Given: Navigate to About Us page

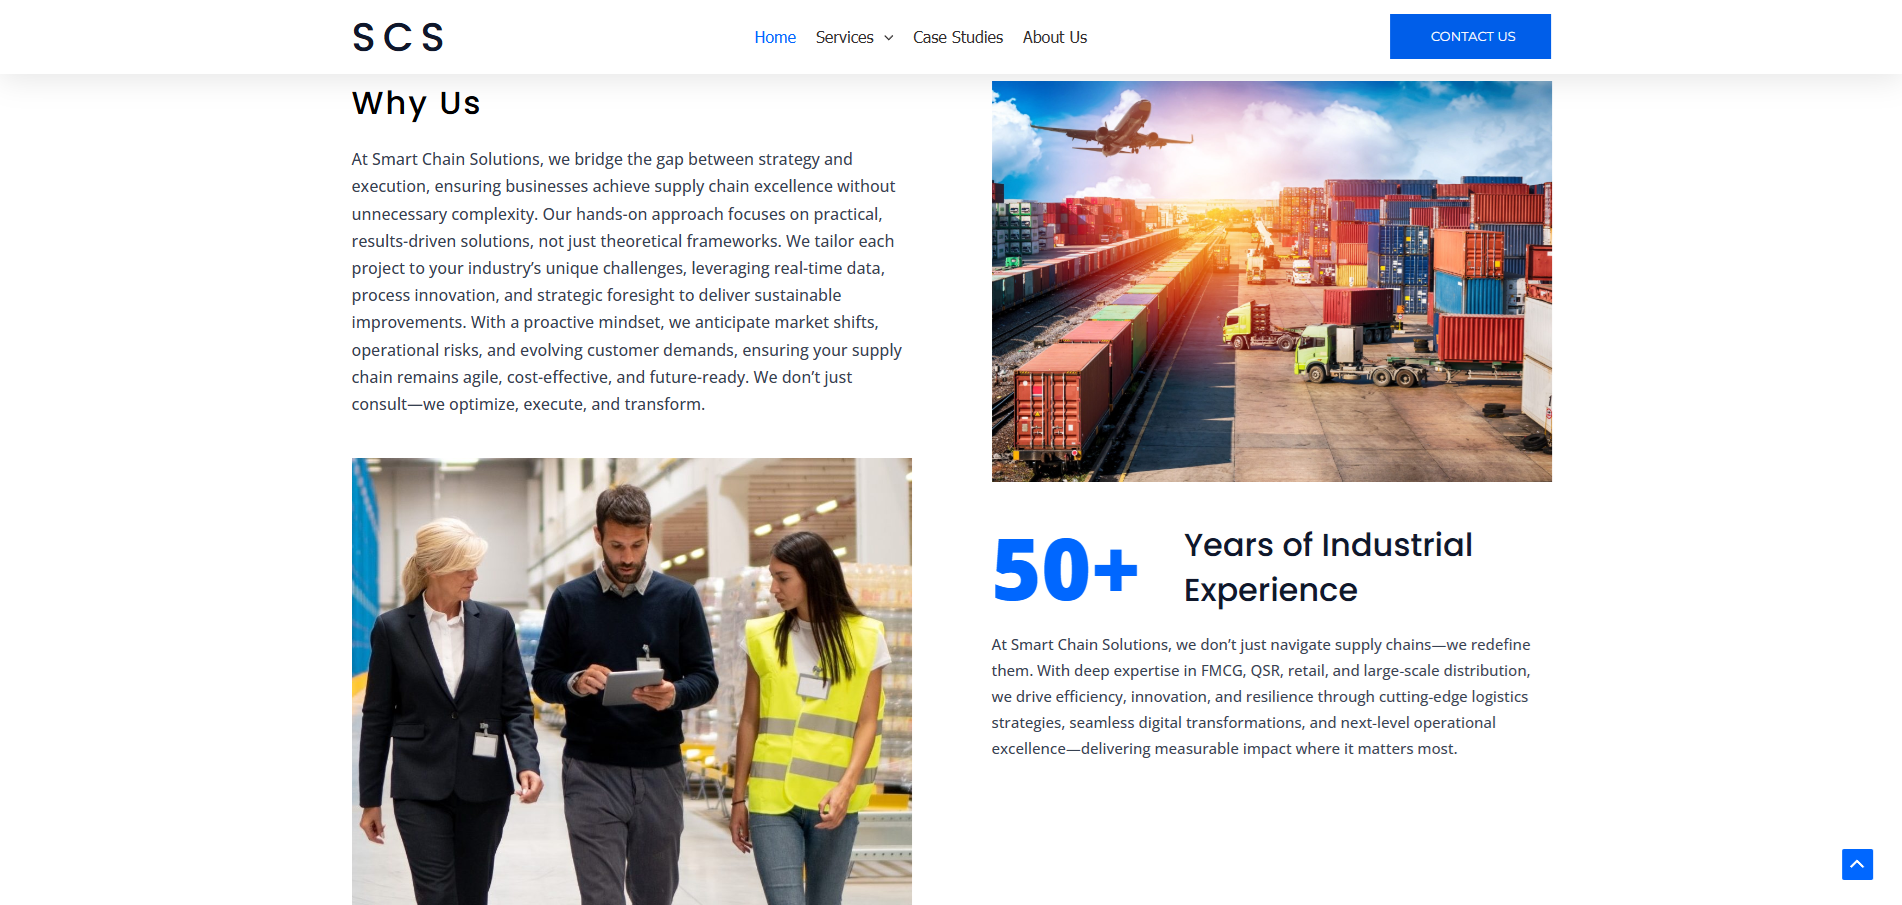Looking at the screenshot, I should pos(1054,37).
